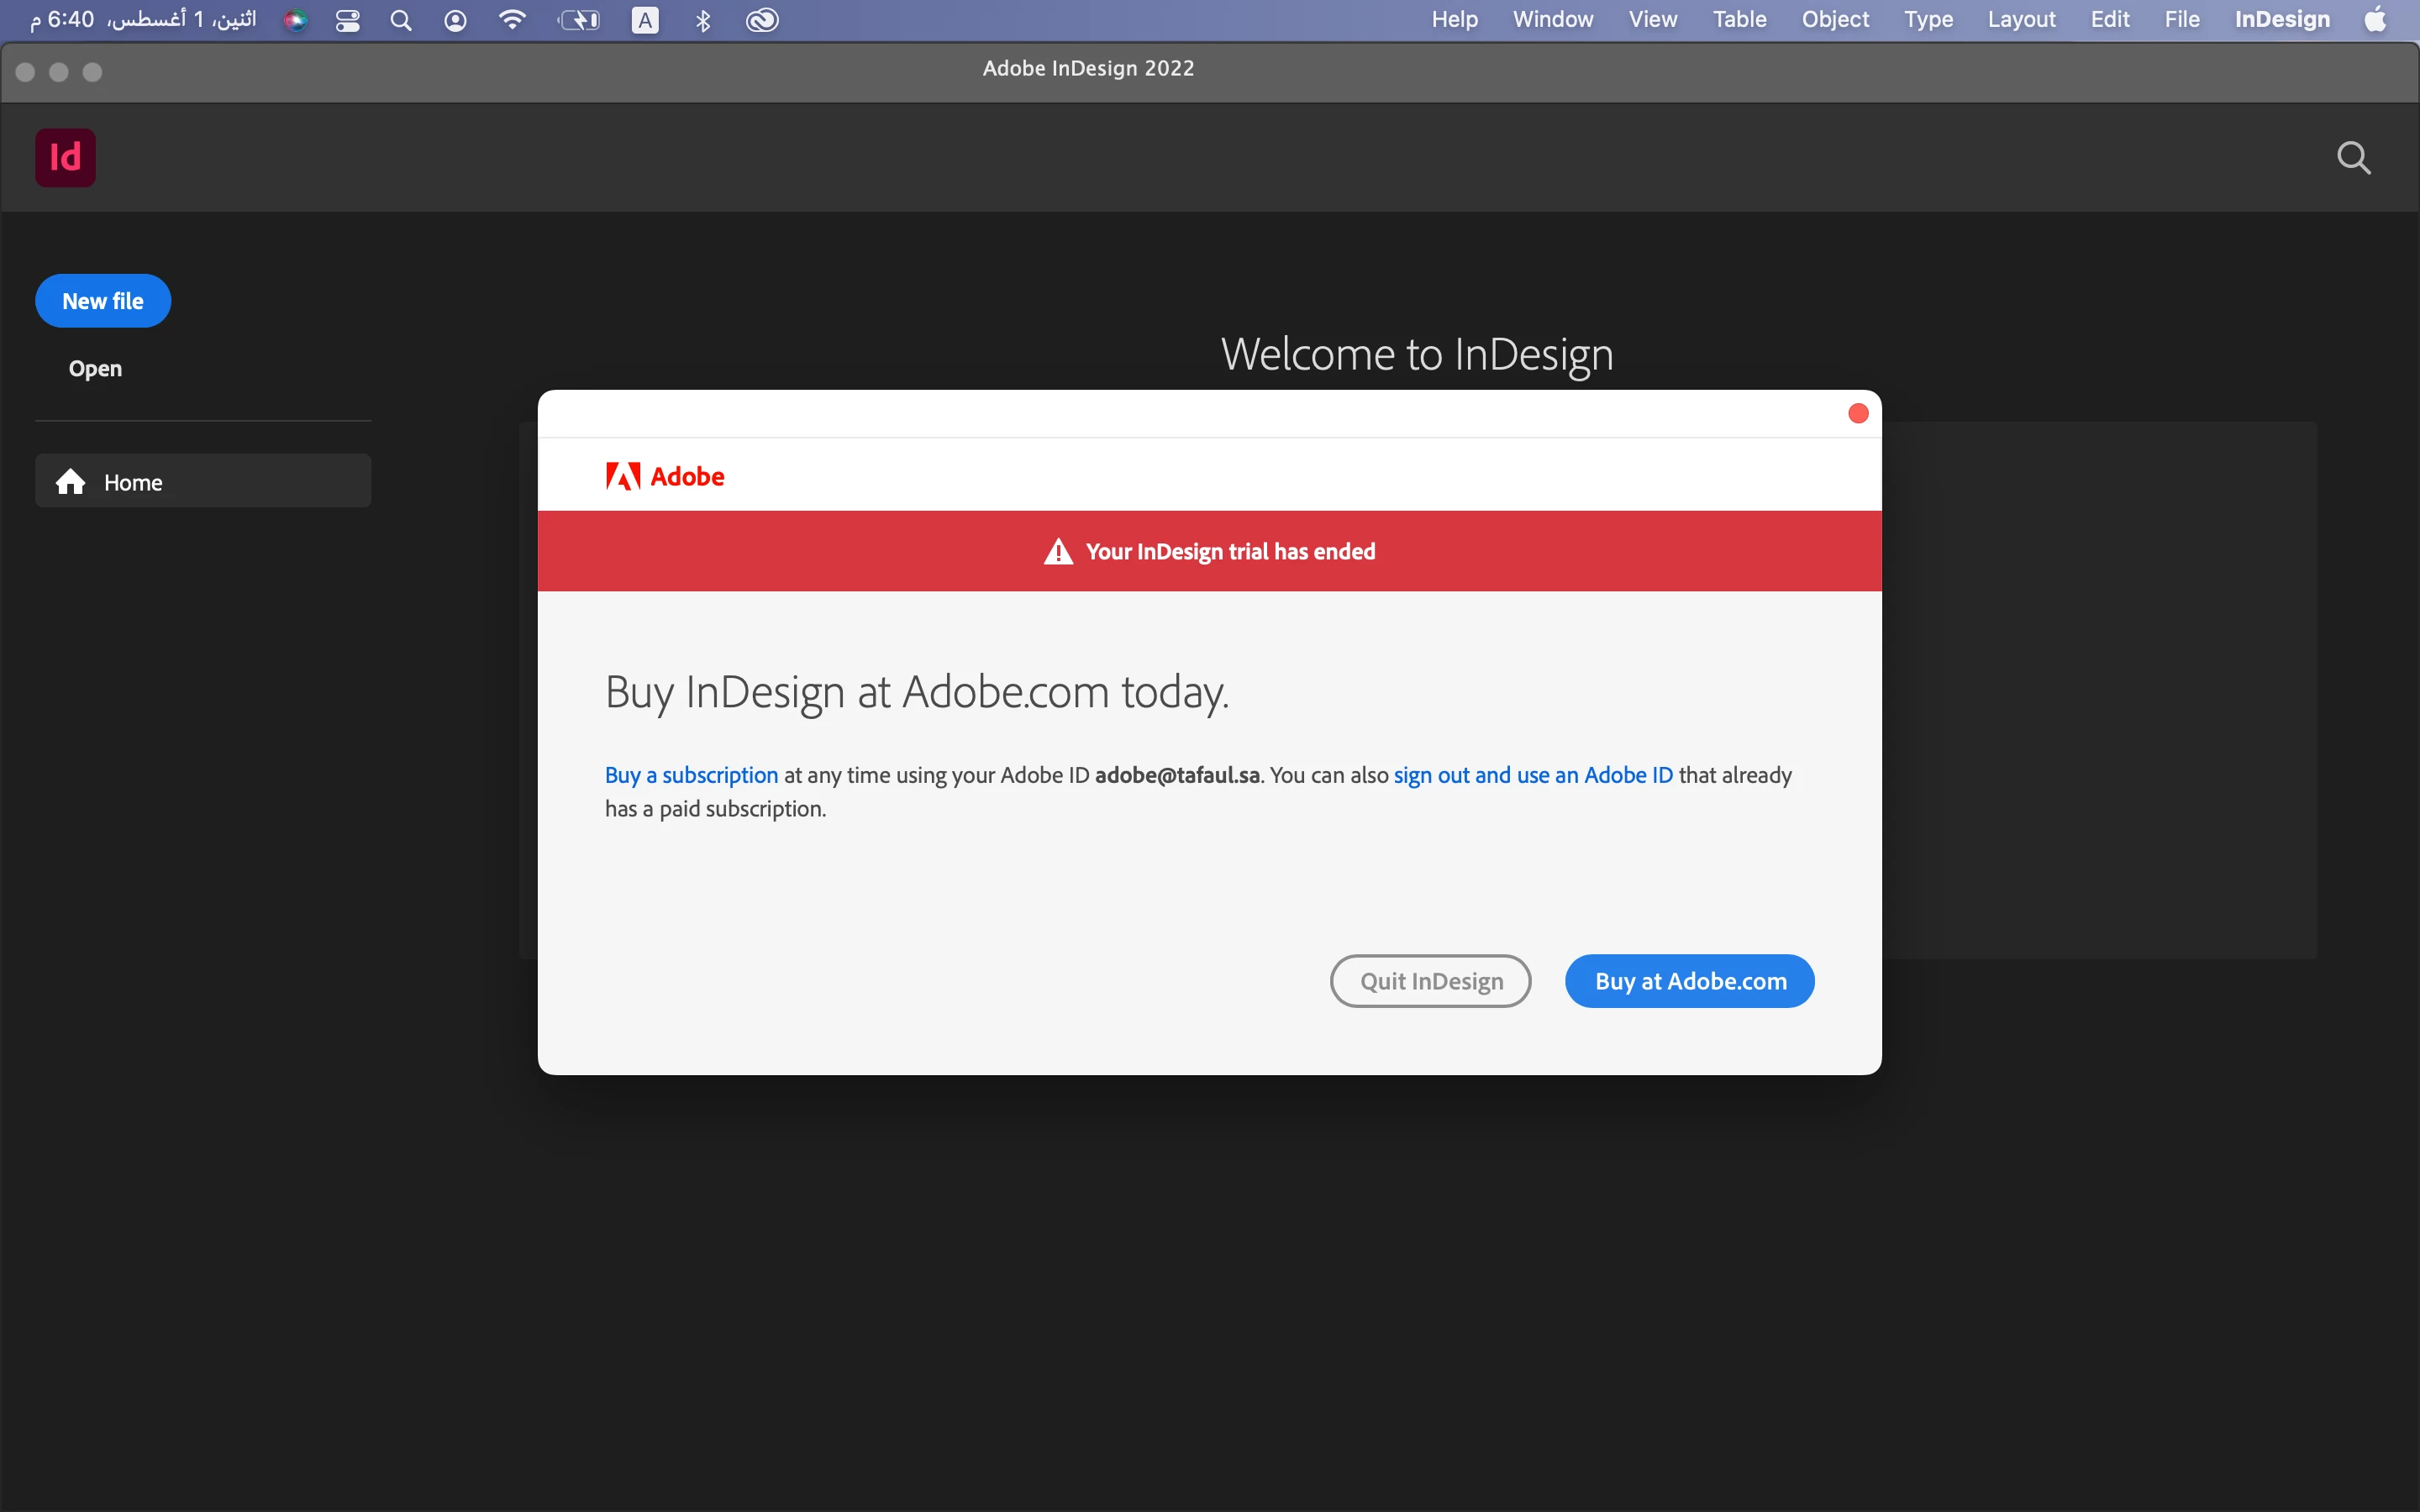
Task: Click the 'Buy a subscription' link
Action: (x=691, y=775)
